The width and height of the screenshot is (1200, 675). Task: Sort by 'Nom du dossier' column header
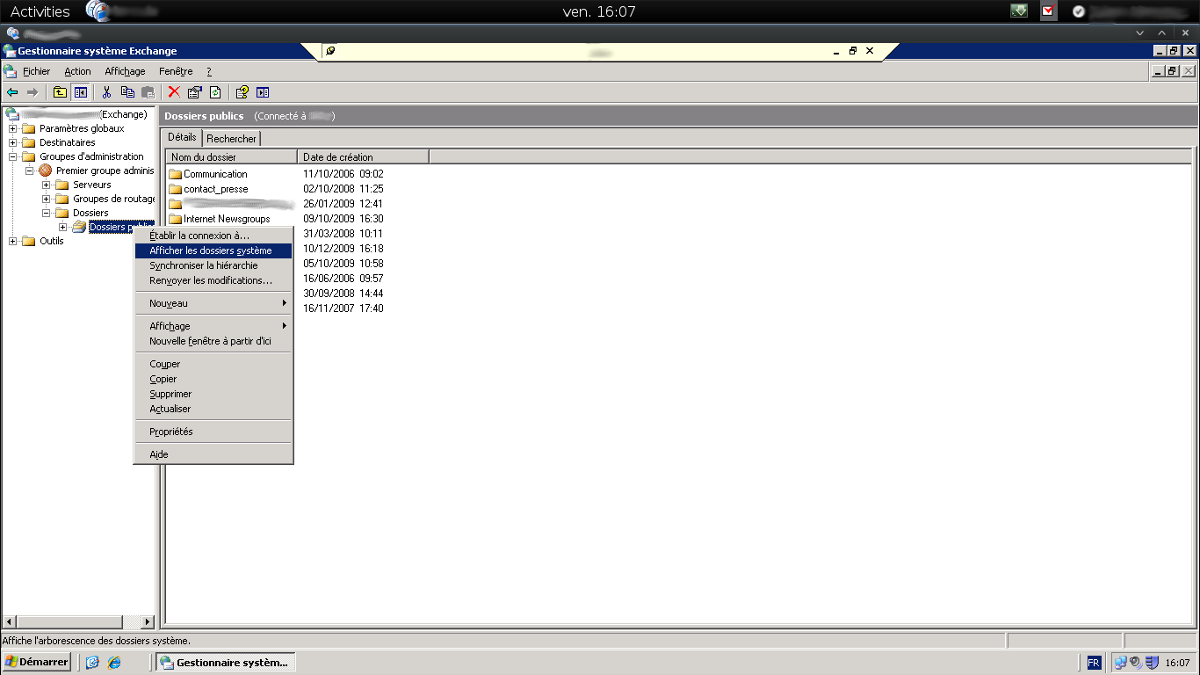pyautogui.click(x=232, y=157)
